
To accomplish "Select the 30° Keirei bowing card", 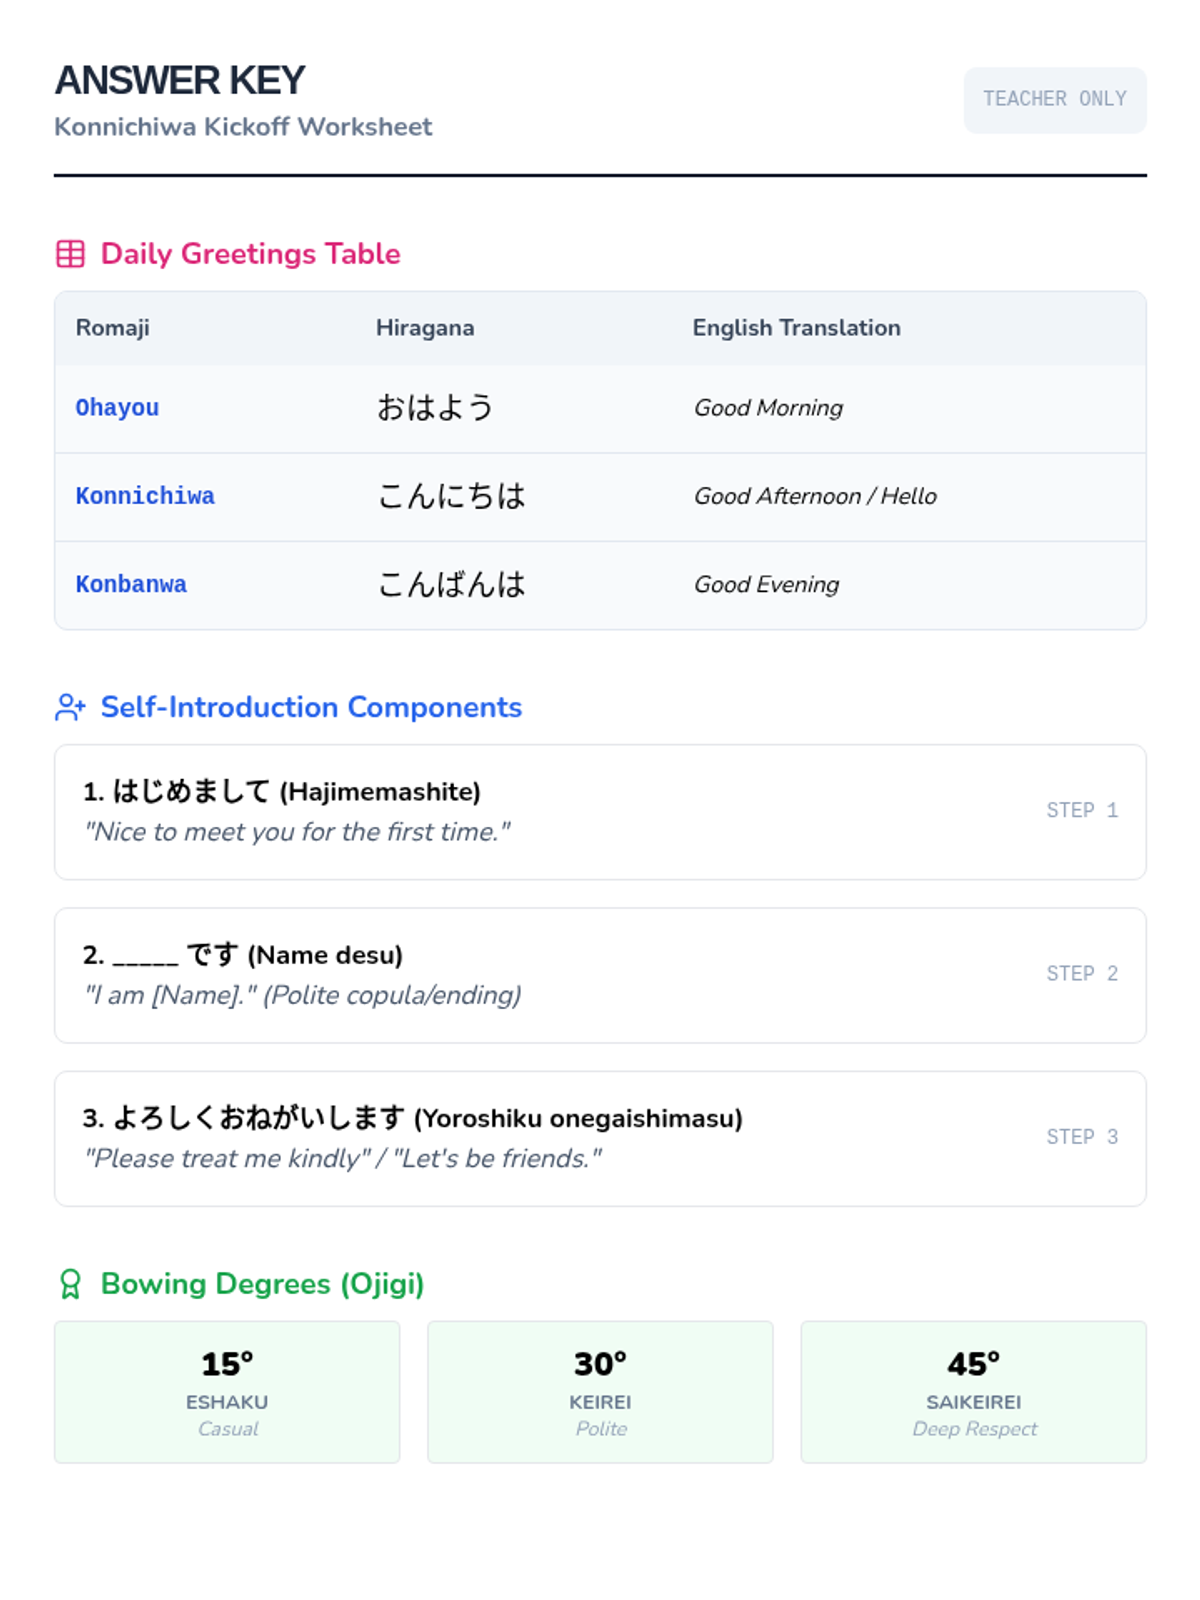I will click(600, 1391).
